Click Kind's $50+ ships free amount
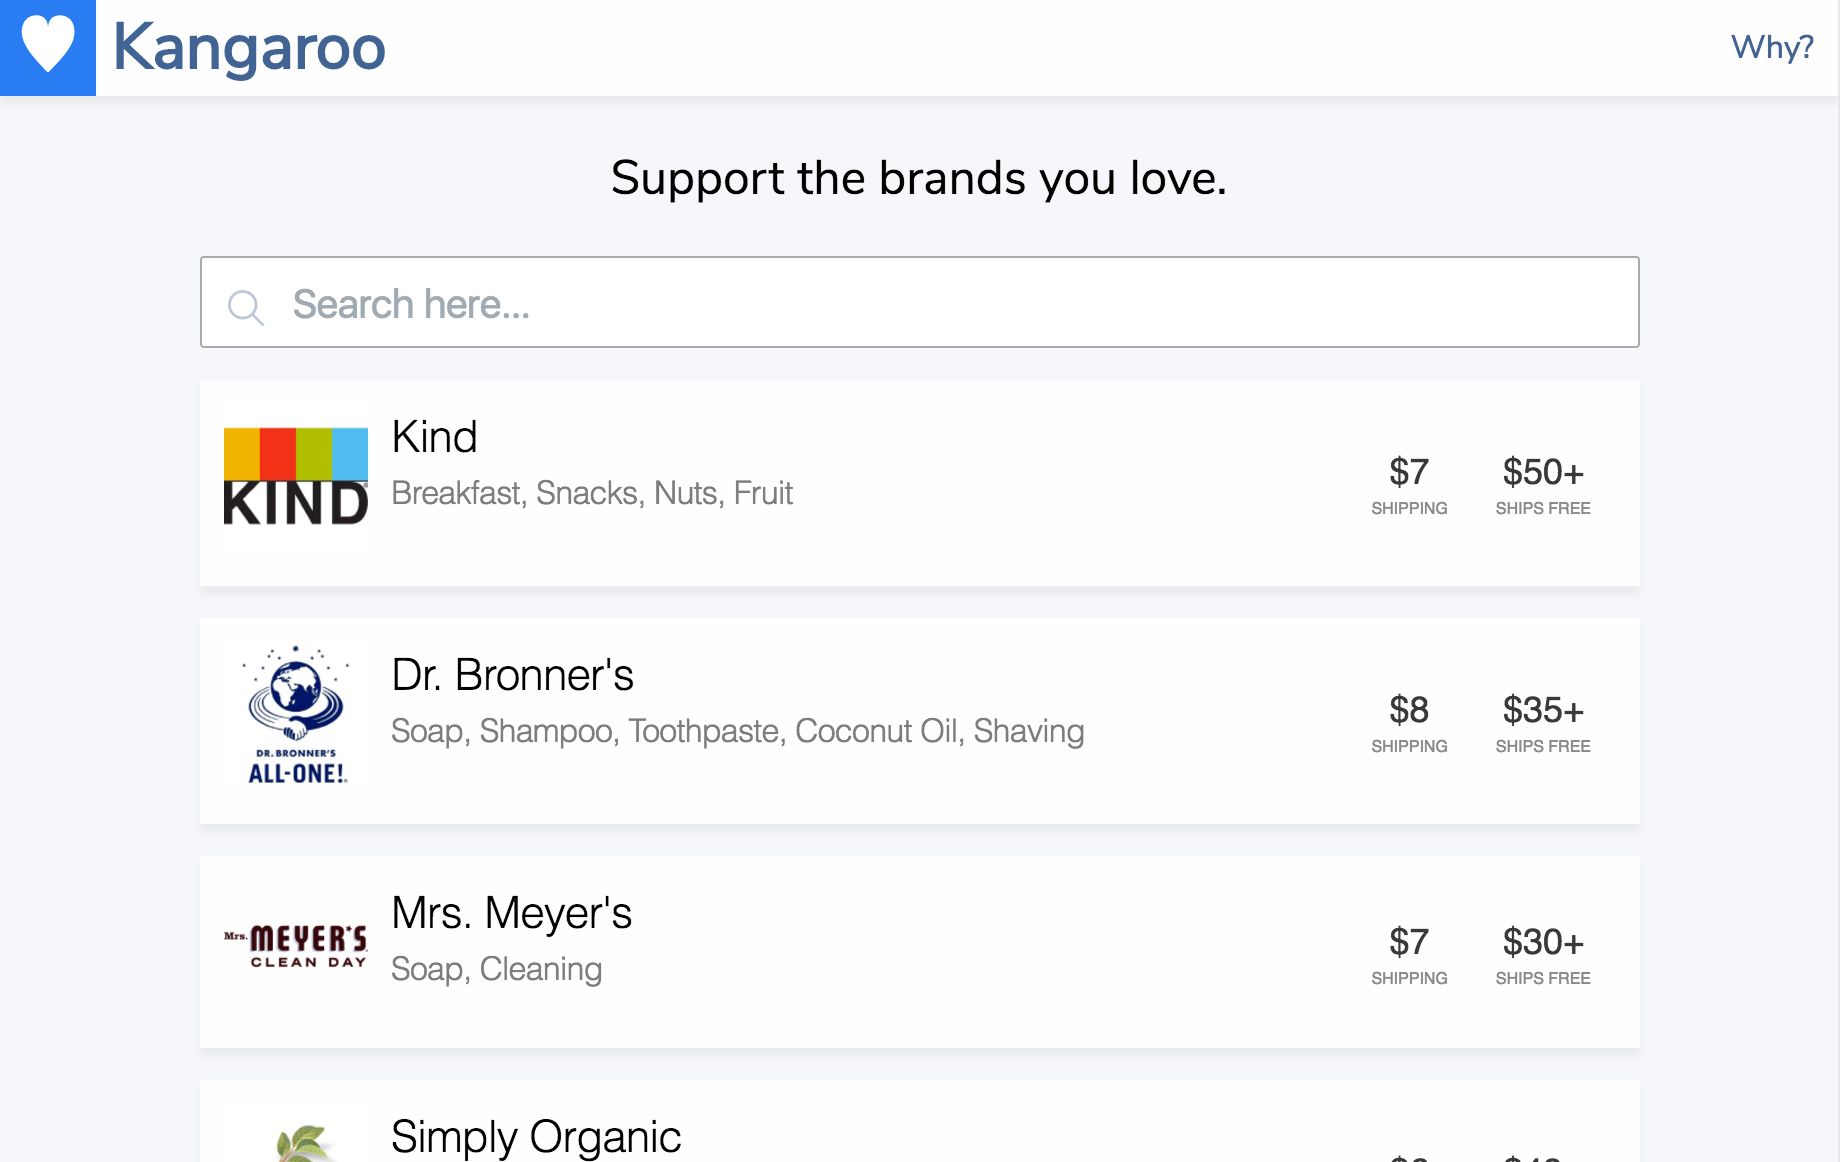1840x1162 pixels. click(1542, 472)
